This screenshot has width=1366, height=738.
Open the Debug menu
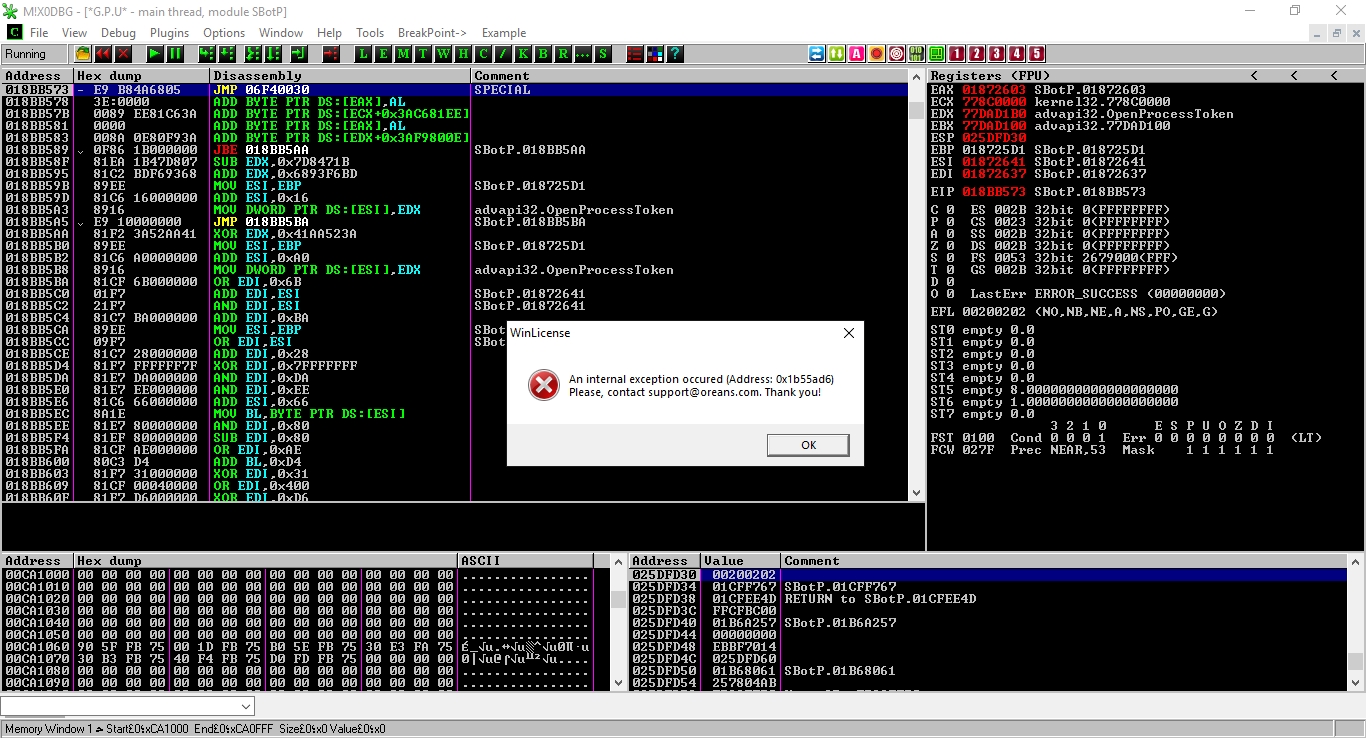pyautogui.click(x=118, y=33)
